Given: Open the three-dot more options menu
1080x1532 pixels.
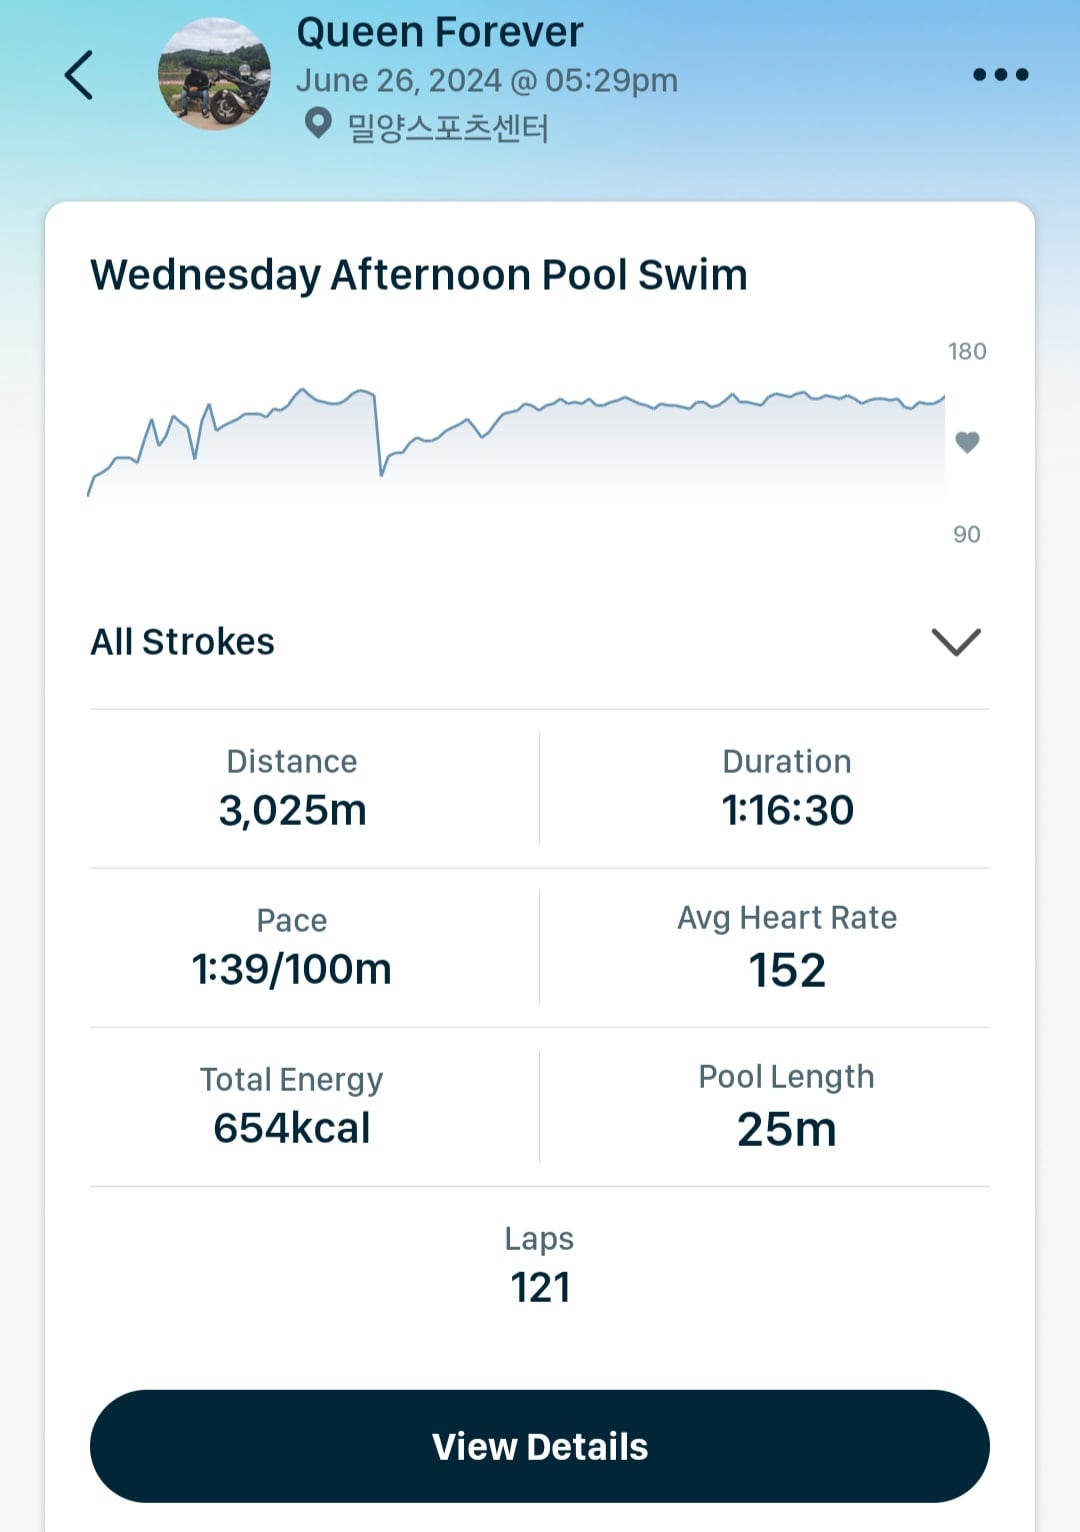Looking at the screenshot, I should 1000,74.
